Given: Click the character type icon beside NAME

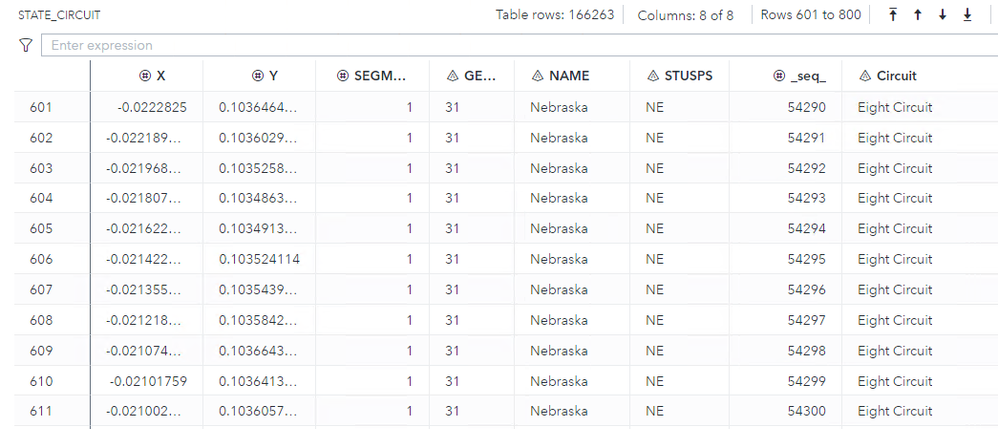Looking at the screenshot, I should pyautogui.click(x=538, y=76).
